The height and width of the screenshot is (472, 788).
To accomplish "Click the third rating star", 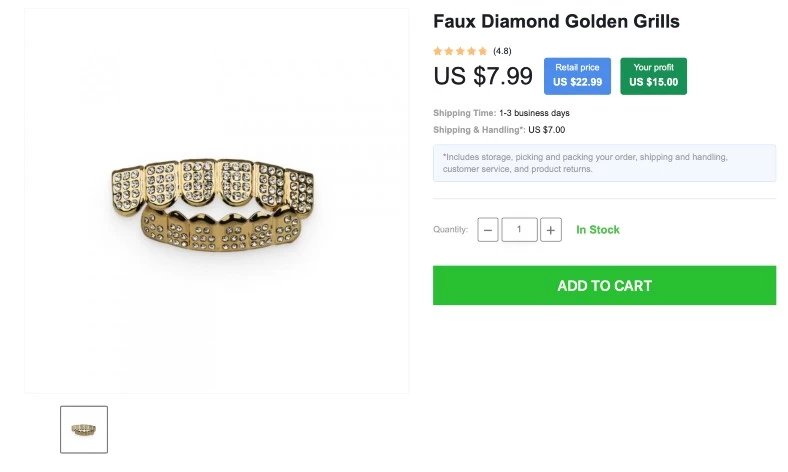I will coord(460,51).
